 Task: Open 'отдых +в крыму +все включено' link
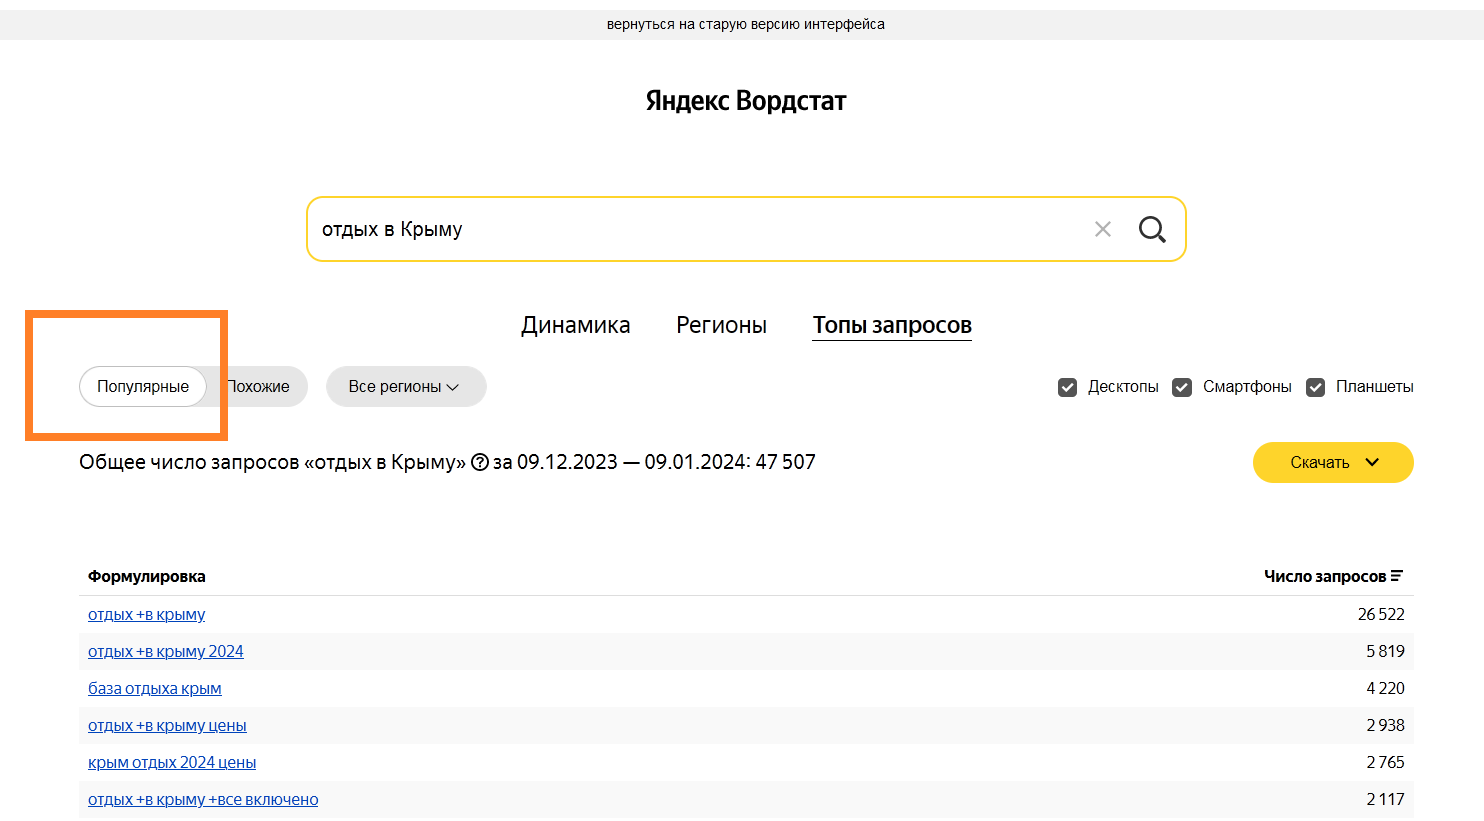tap(203, 799)
